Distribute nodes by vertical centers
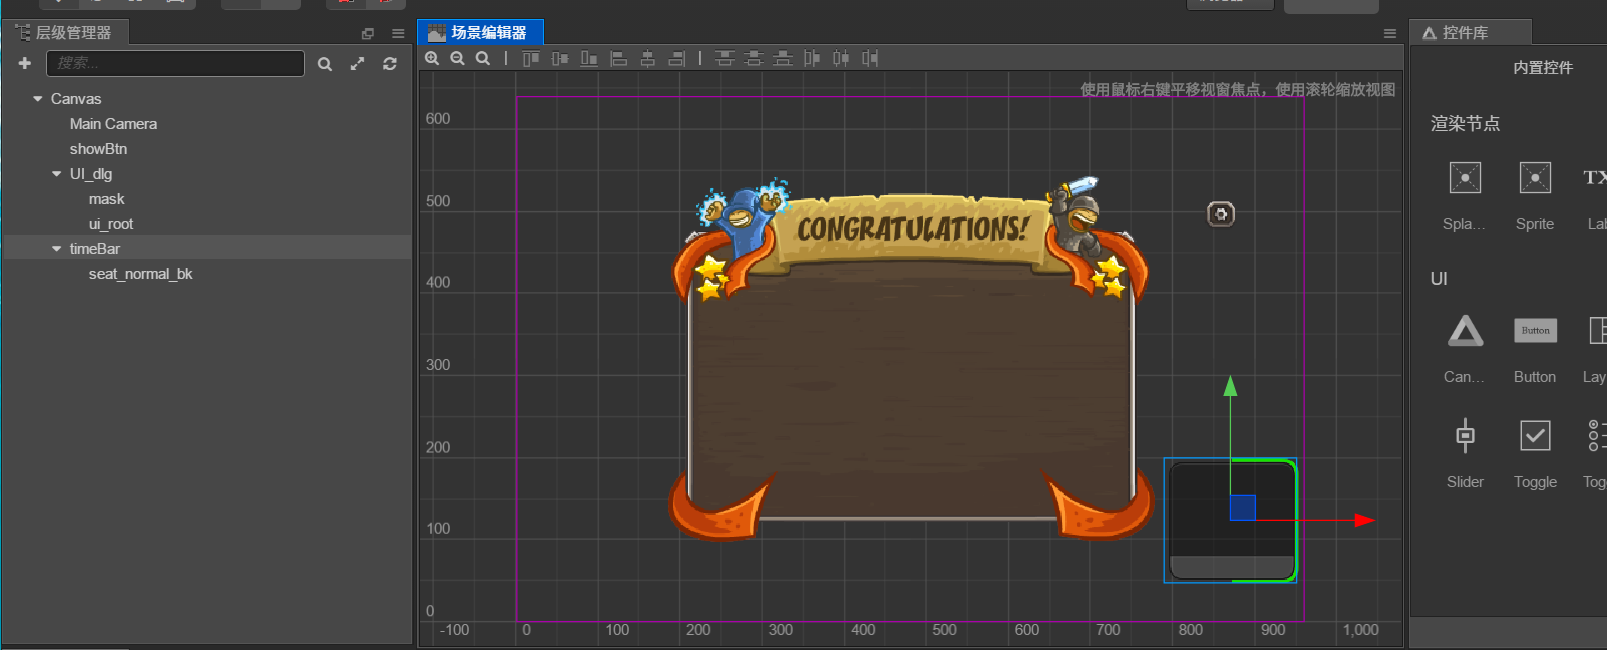1607x650 pixels. (x=754, y=58)
